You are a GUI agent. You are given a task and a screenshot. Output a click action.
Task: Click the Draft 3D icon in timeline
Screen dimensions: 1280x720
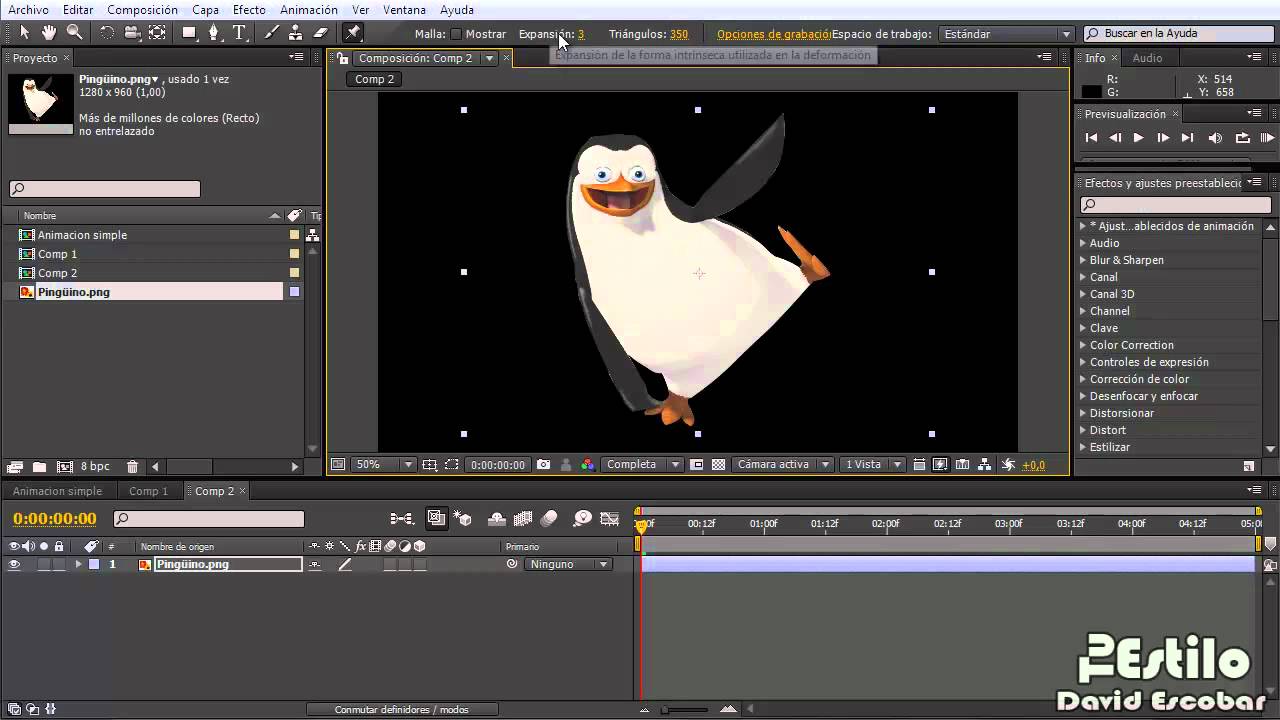(x=462, y=518)
